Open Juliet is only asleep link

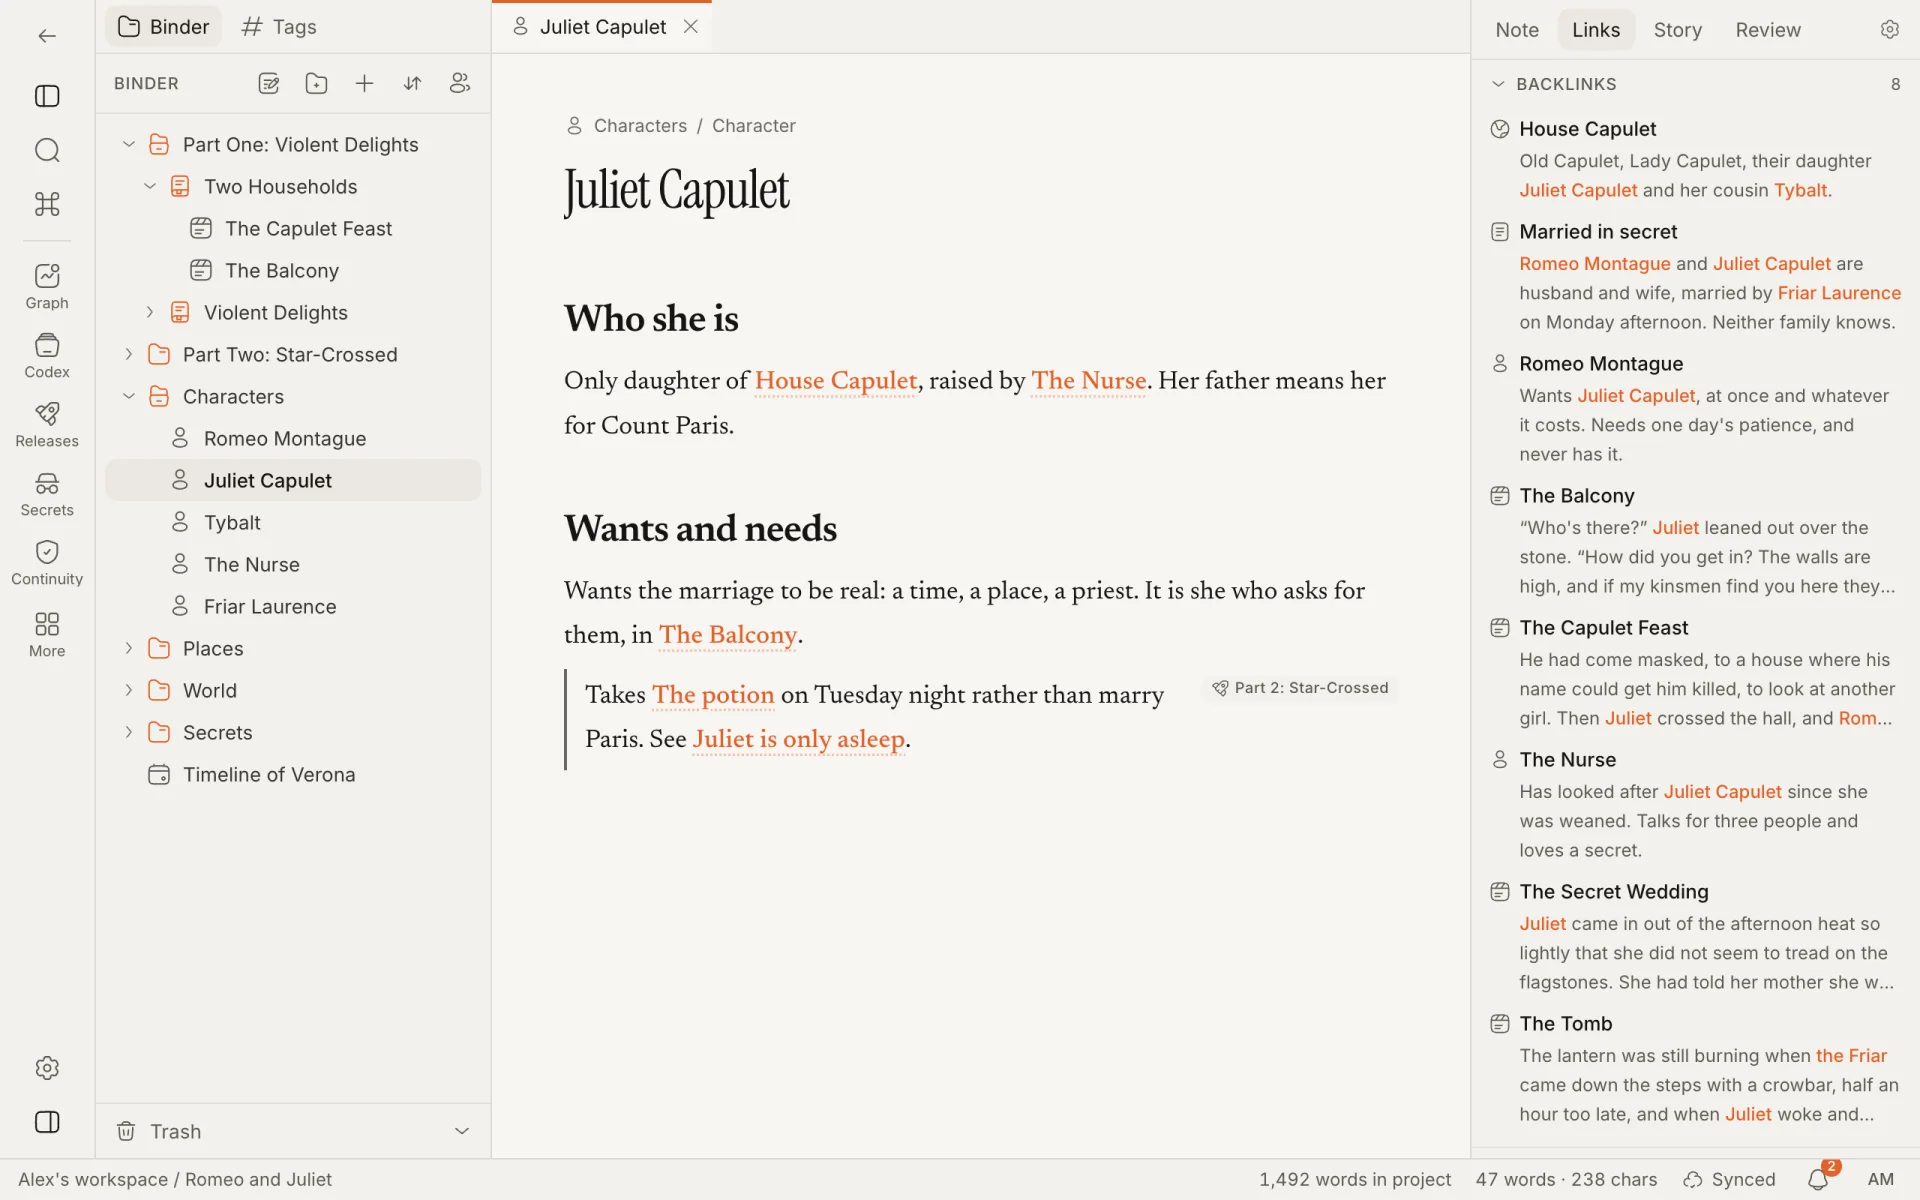click(798, 739)
